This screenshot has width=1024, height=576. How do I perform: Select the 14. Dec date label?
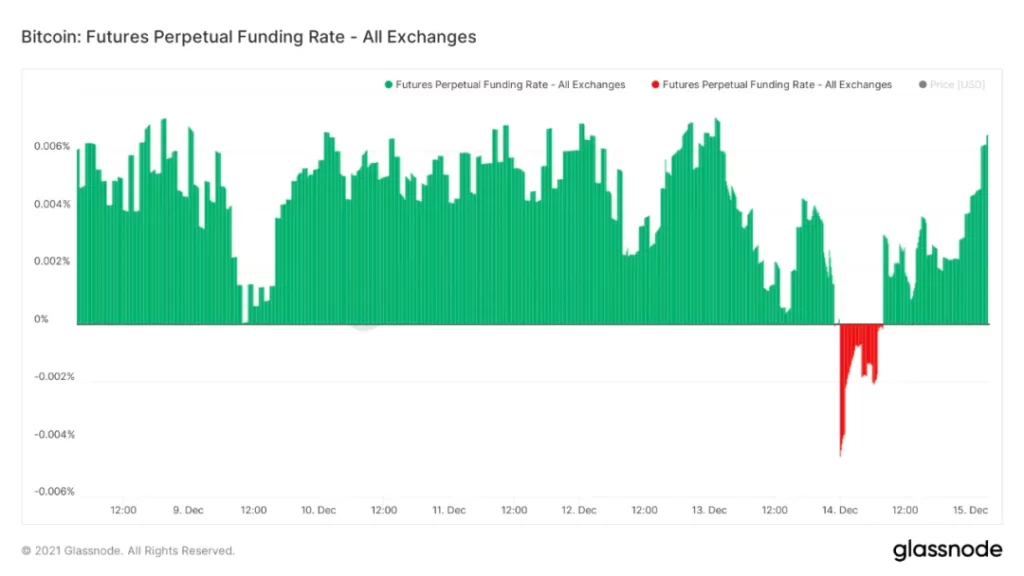(x=840, y=510)
